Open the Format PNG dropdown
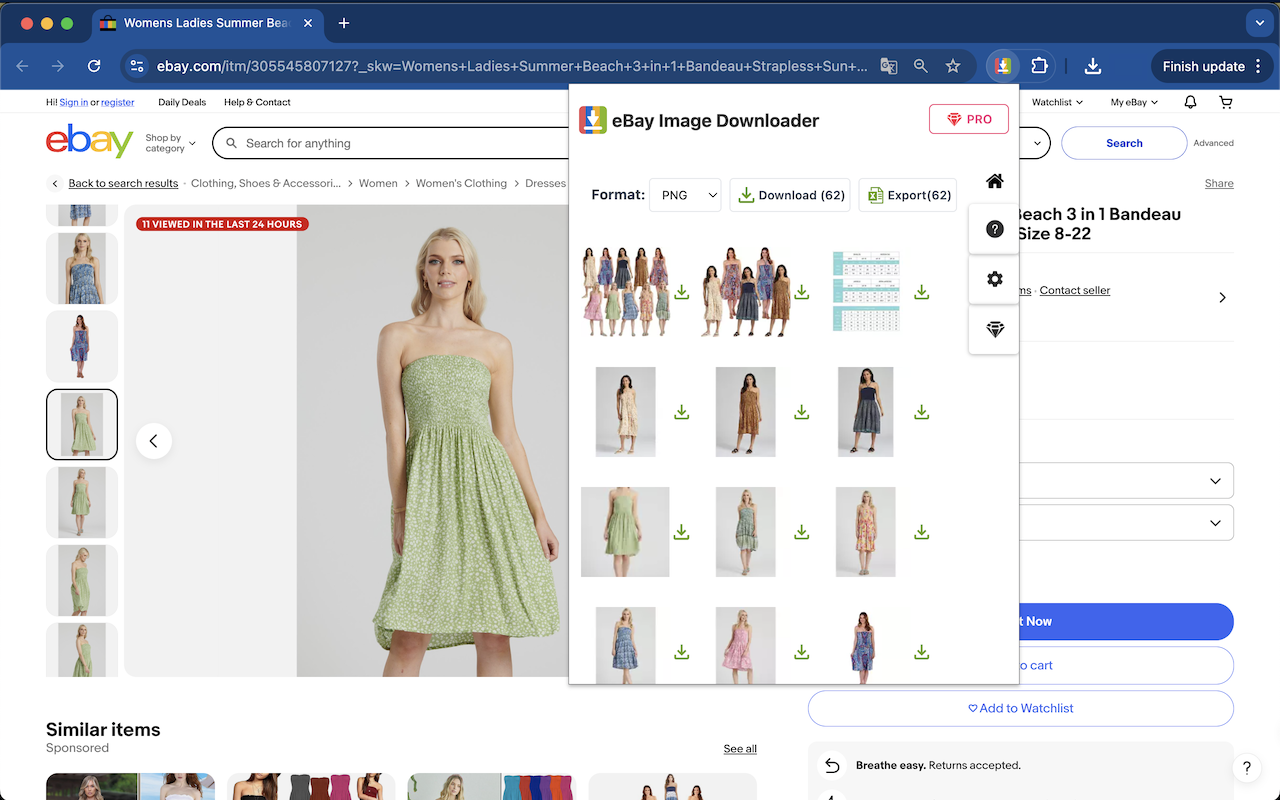This screenshot has width=1280, height=800. pyautogui.click(x=685, y=195)
